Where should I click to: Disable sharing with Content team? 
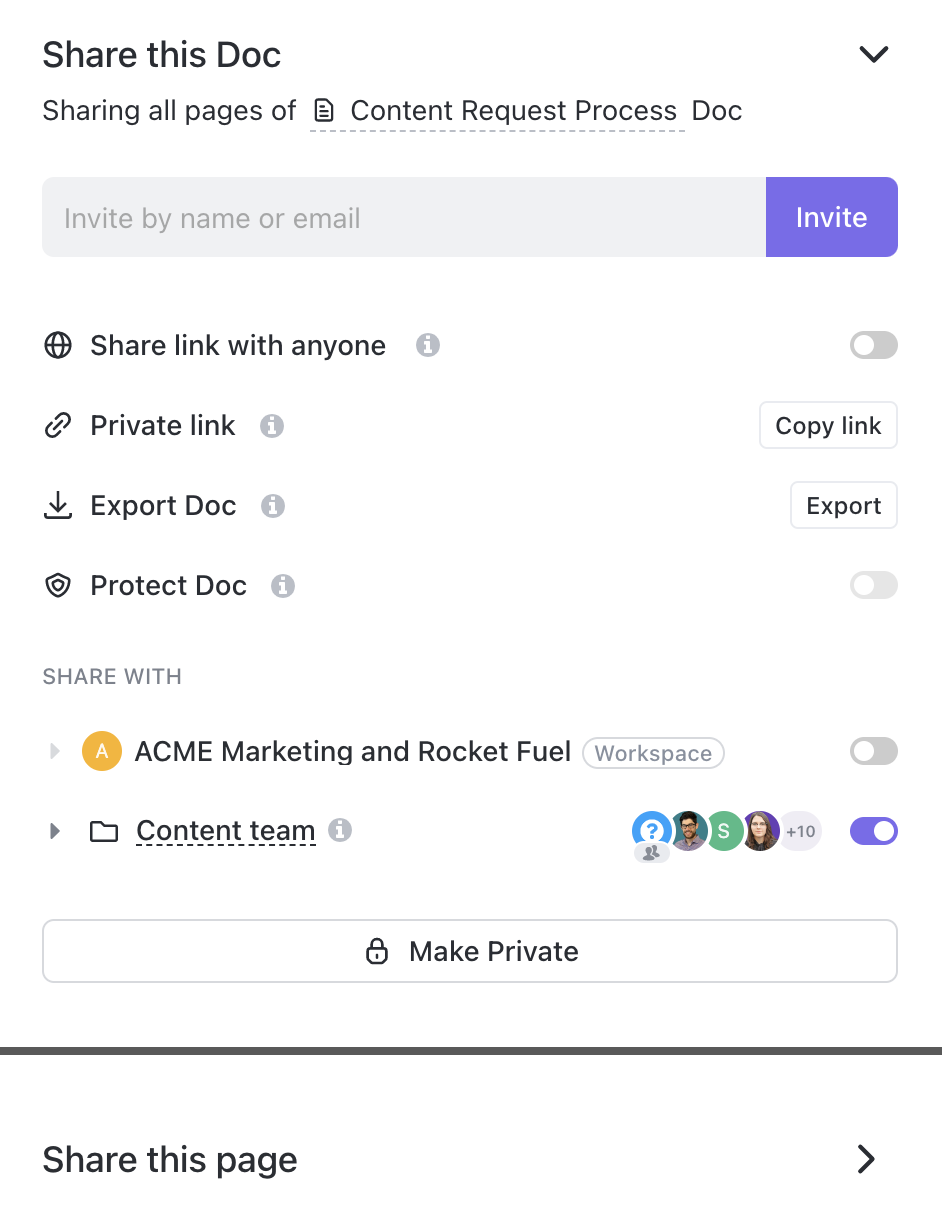pos(873,831)
